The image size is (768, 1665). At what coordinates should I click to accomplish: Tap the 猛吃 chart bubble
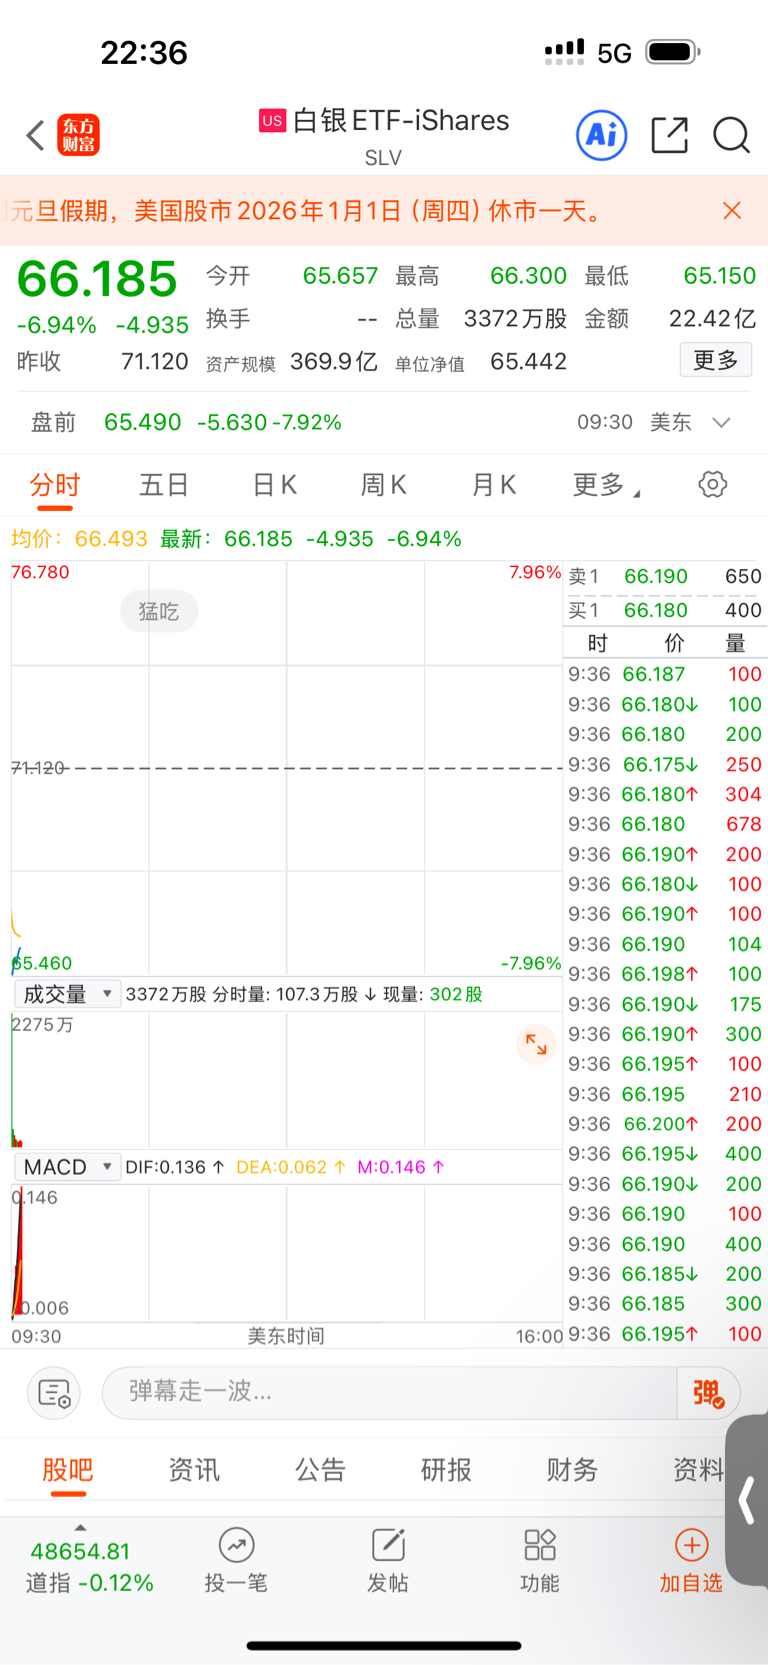159,611
